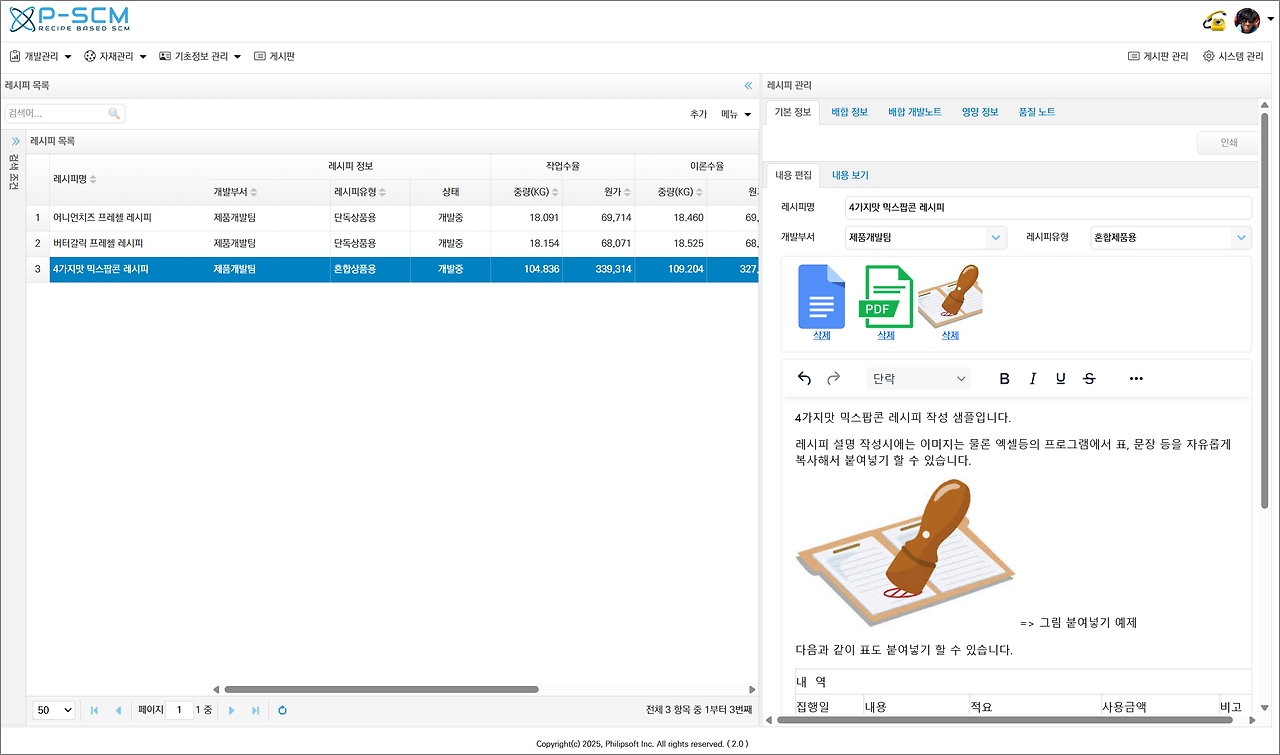
Task: Go to first page in pager
Action: click(95, 710)
